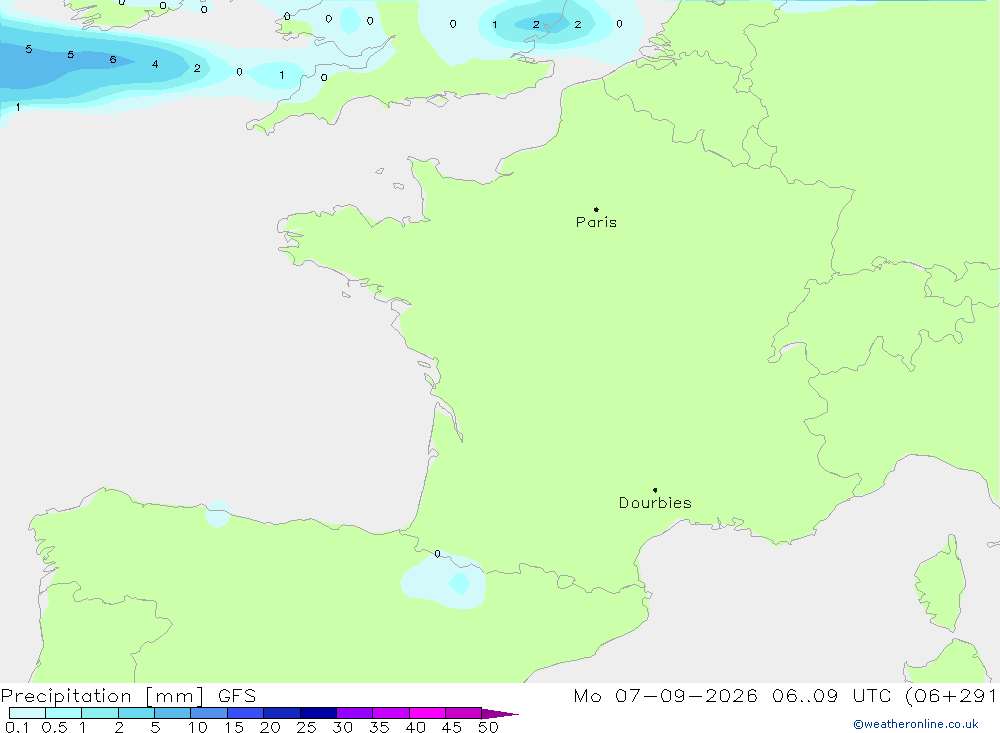
Task: Select the Dourbies location dot marker
Action: pyautogui.click(x=655, y=490)
